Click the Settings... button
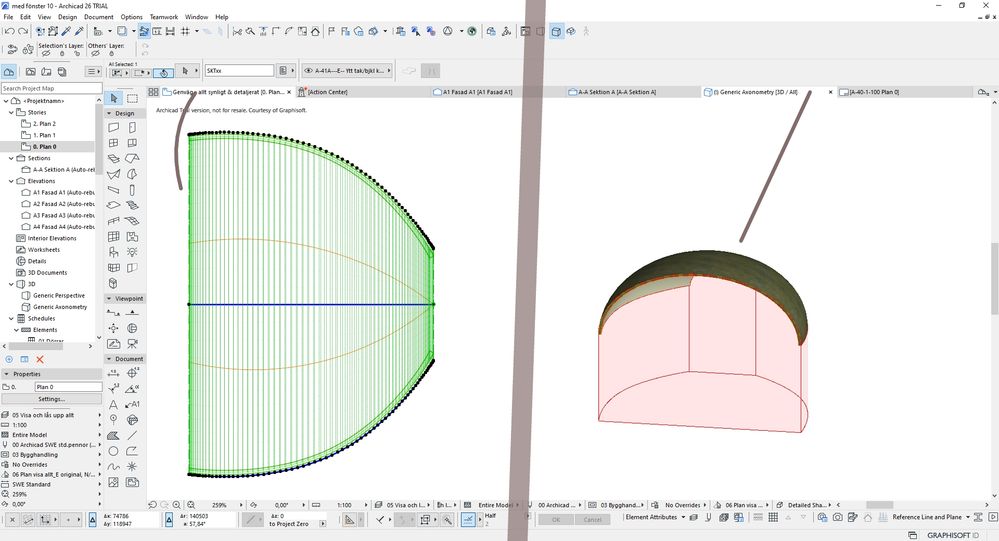The image size is (999, 541). 52,398
